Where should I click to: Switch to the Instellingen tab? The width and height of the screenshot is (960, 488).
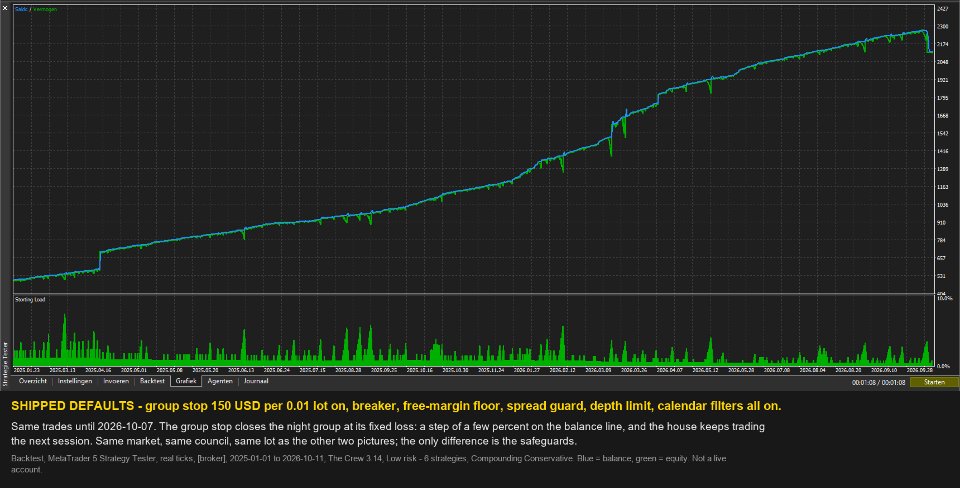coord(75,381)
